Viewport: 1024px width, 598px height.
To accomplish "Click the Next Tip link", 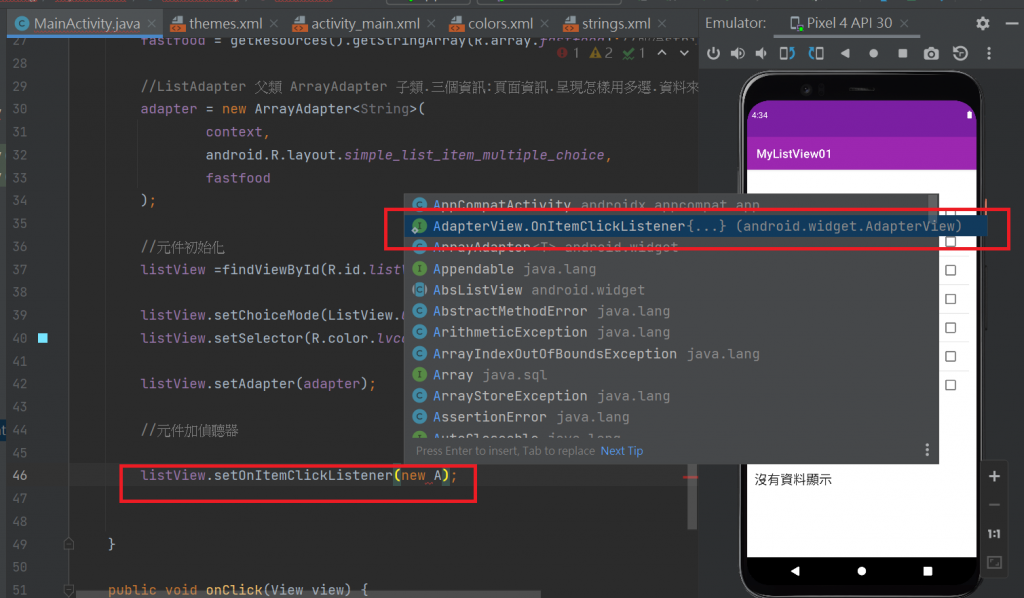I will tap(622, 450).
